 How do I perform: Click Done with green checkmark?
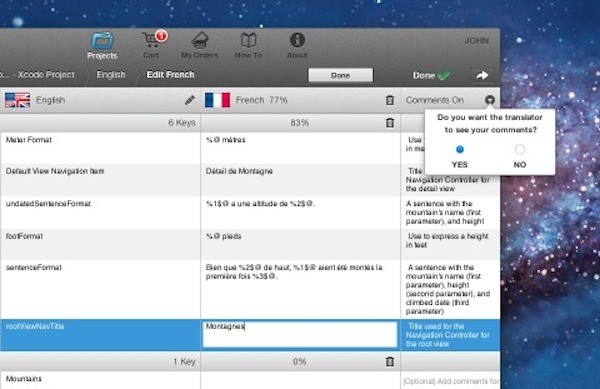coord(431,75)
